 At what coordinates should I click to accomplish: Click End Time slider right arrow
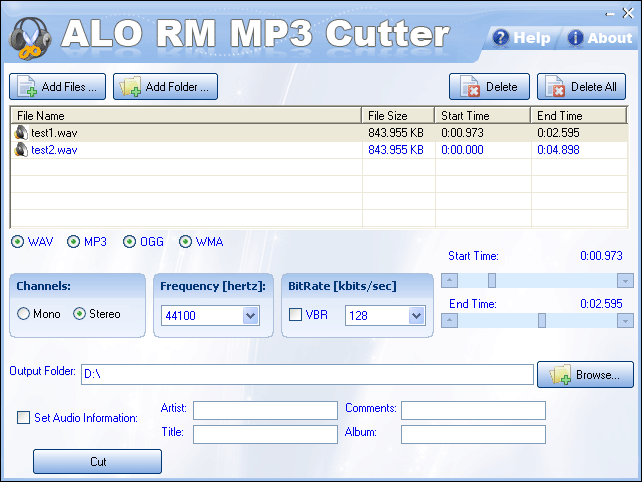(x=625, y=320)
